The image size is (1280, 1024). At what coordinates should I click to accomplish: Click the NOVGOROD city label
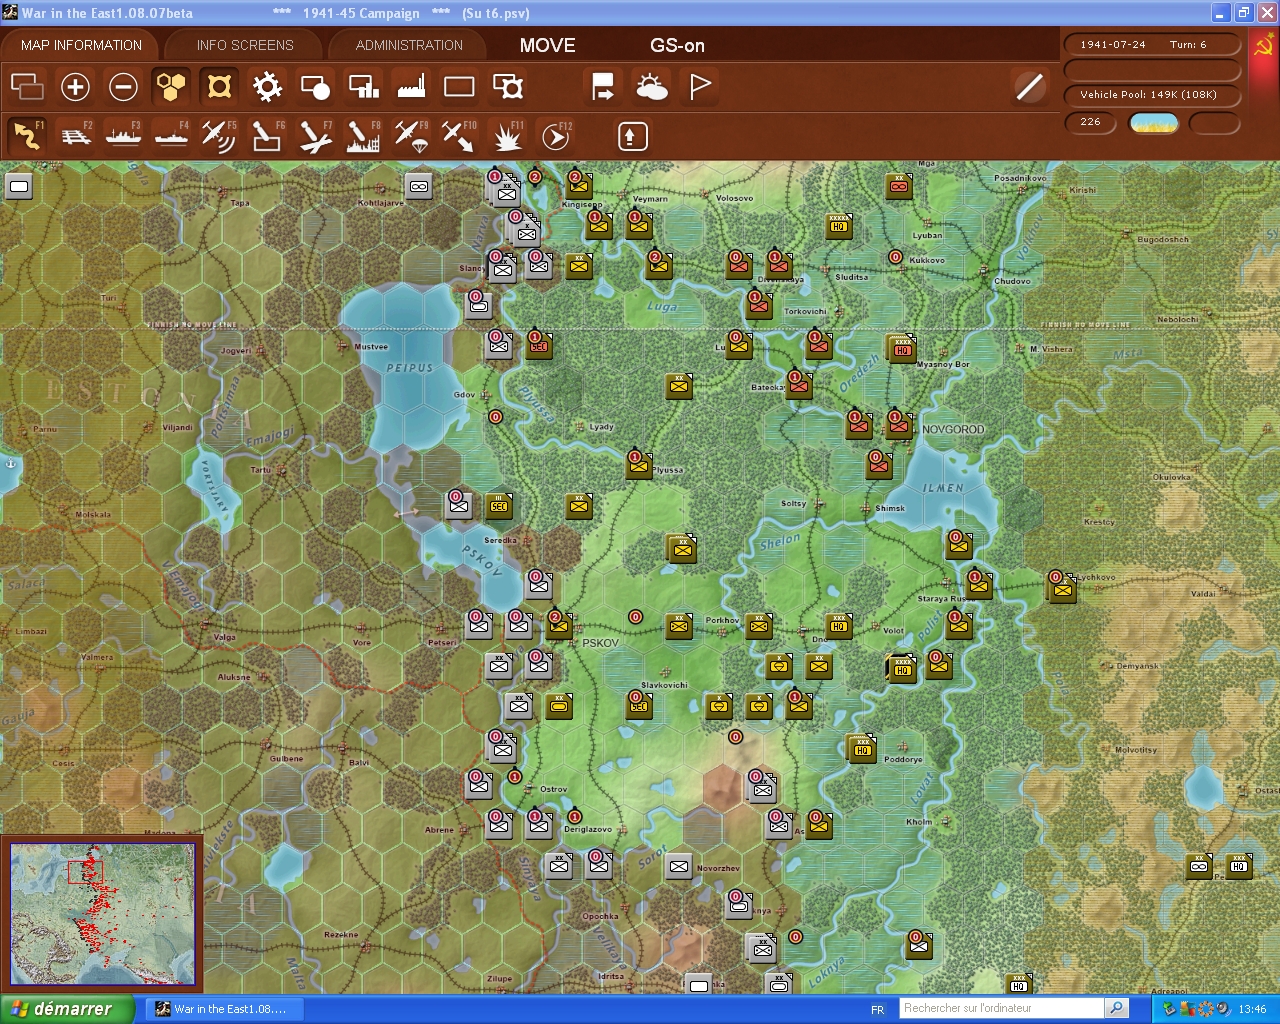[x=953, y=429]
